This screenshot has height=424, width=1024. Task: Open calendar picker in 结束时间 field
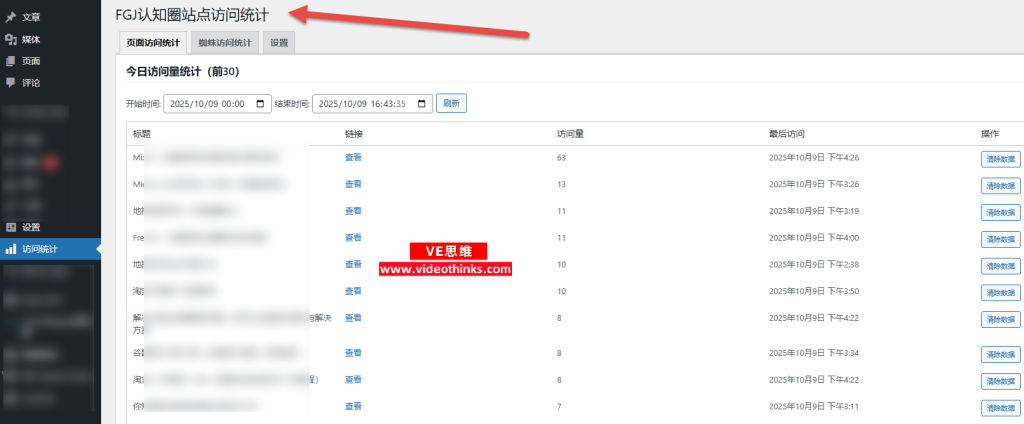pos(422,104)
